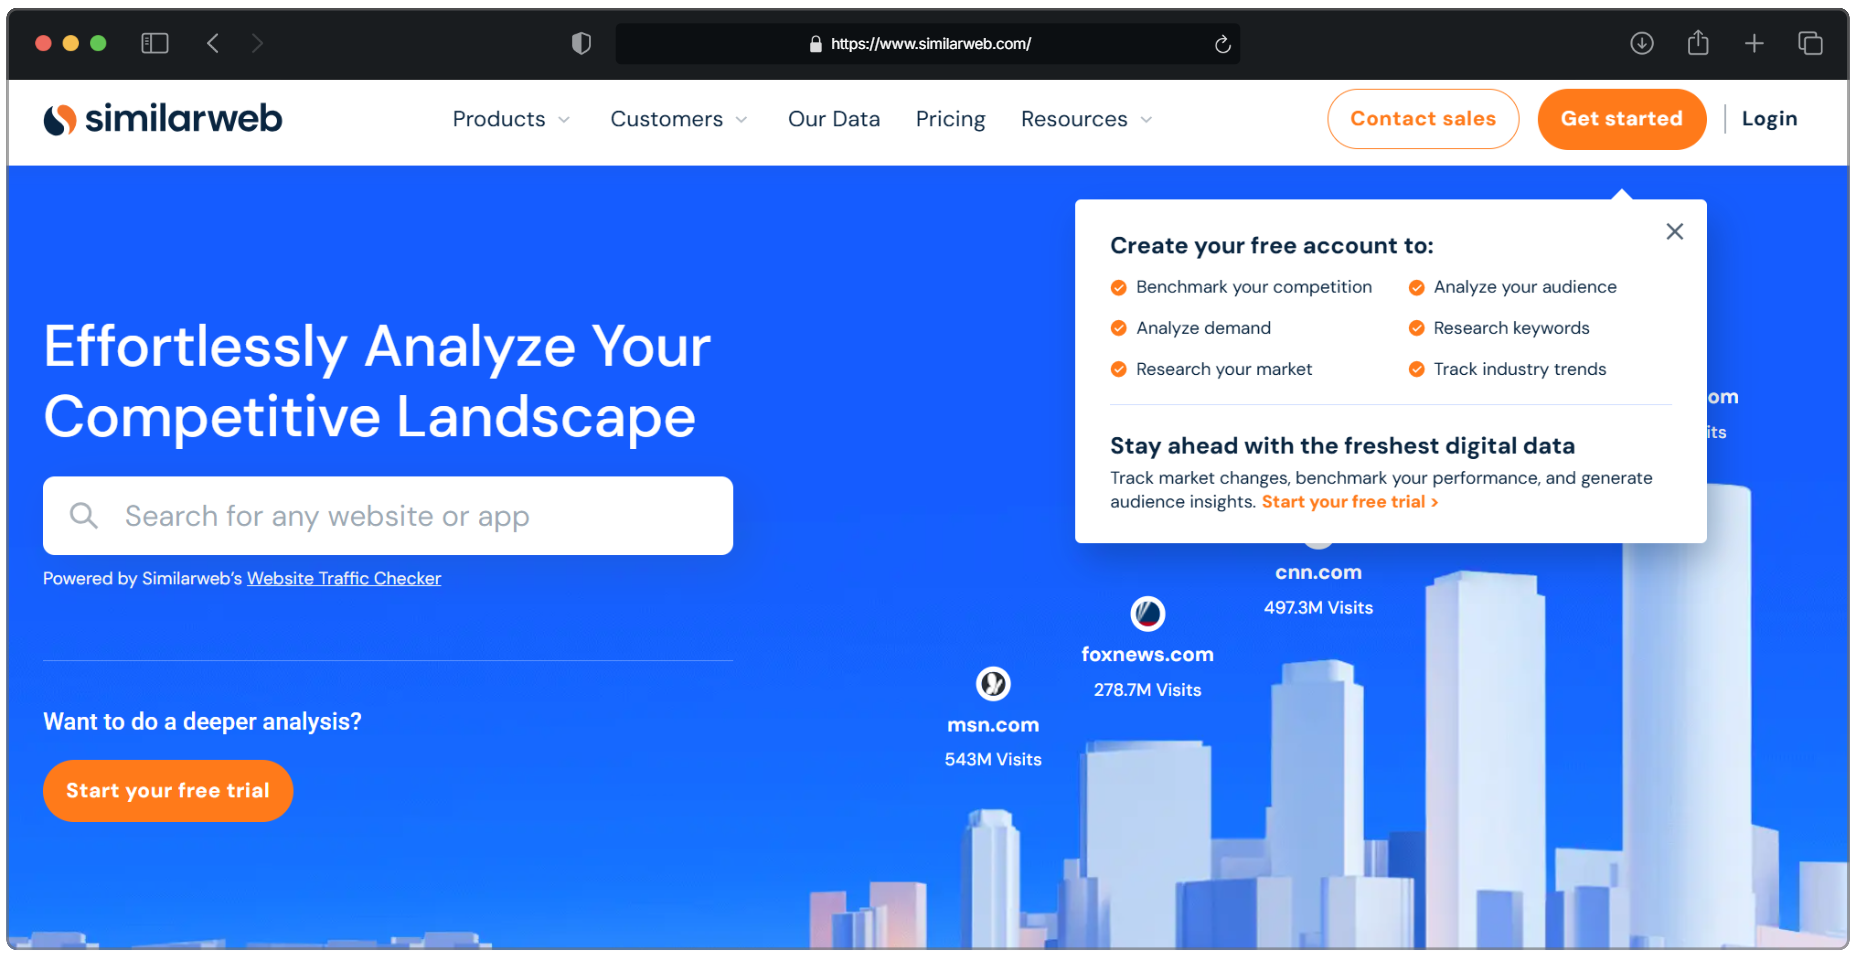This screenshot has width=1861, height=963.
Task: Click the msn.com site icon
Action: pyautogui.click(x=993, y=684)
